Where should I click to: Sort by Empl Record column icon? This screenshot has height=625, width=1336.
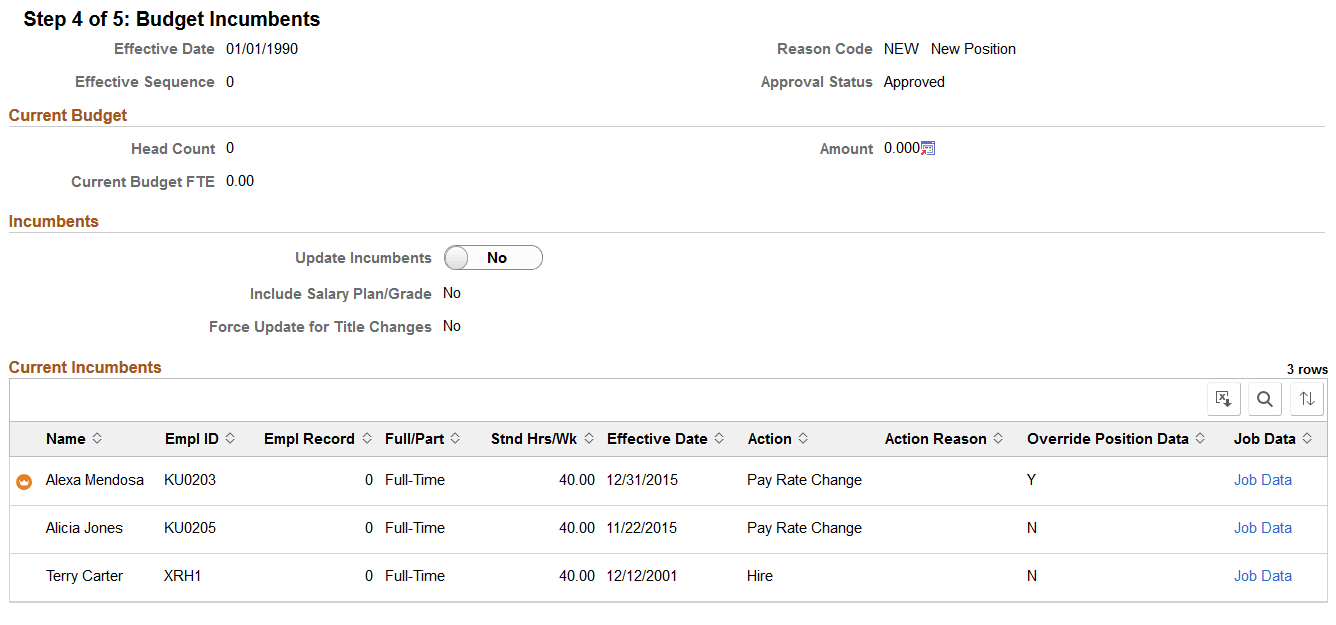[366, 439]
